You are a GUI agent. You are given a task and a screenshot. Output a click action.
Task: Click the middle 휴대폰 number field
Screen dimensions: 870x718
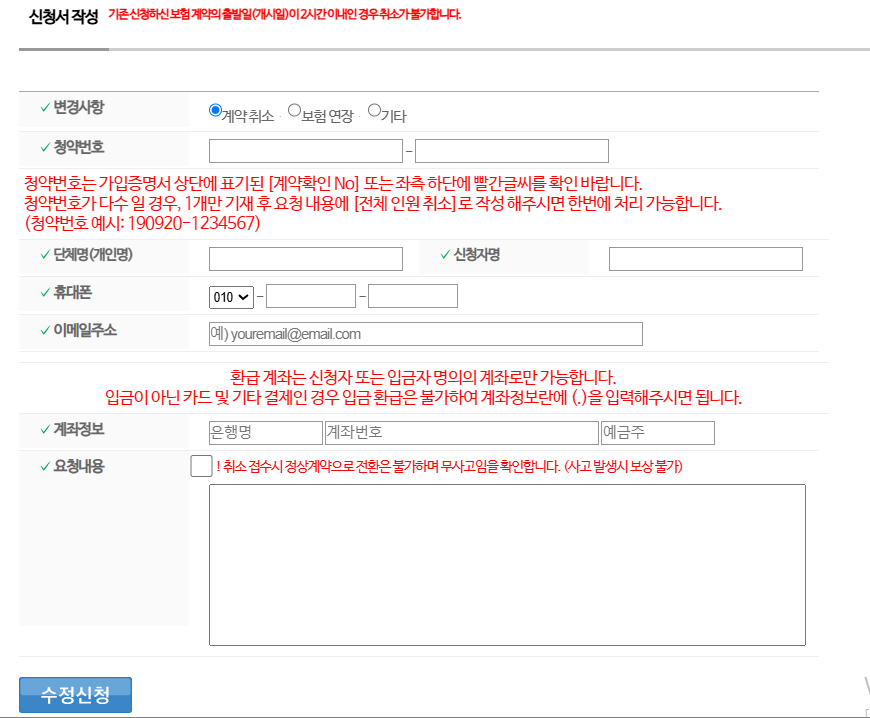pos(311,296)
